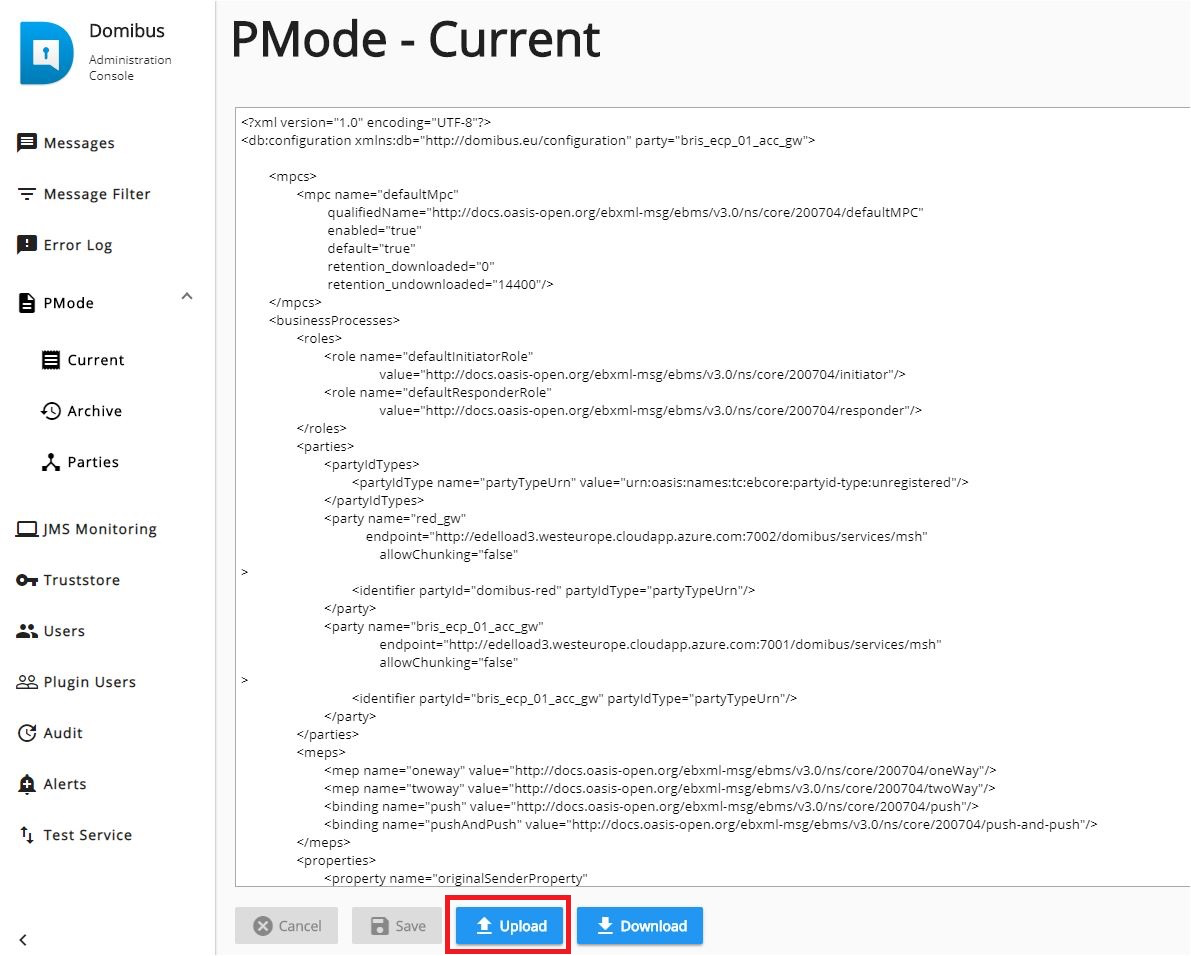Viewport: 1191px width, 956px height.
Task: Go to JMS Monitoring
Action: [100, 528]
